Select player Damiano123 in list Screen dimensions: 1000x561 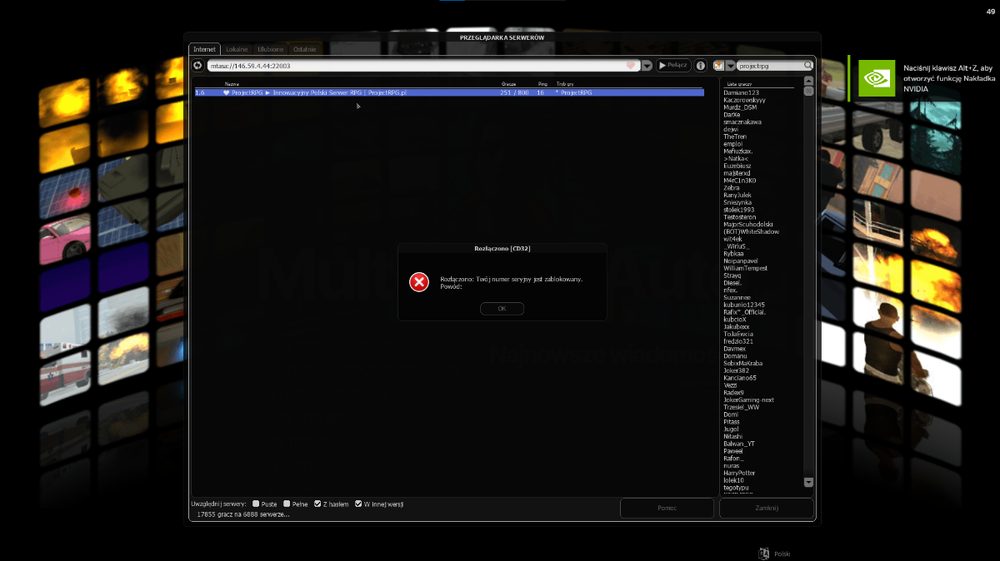coord(741,92)
